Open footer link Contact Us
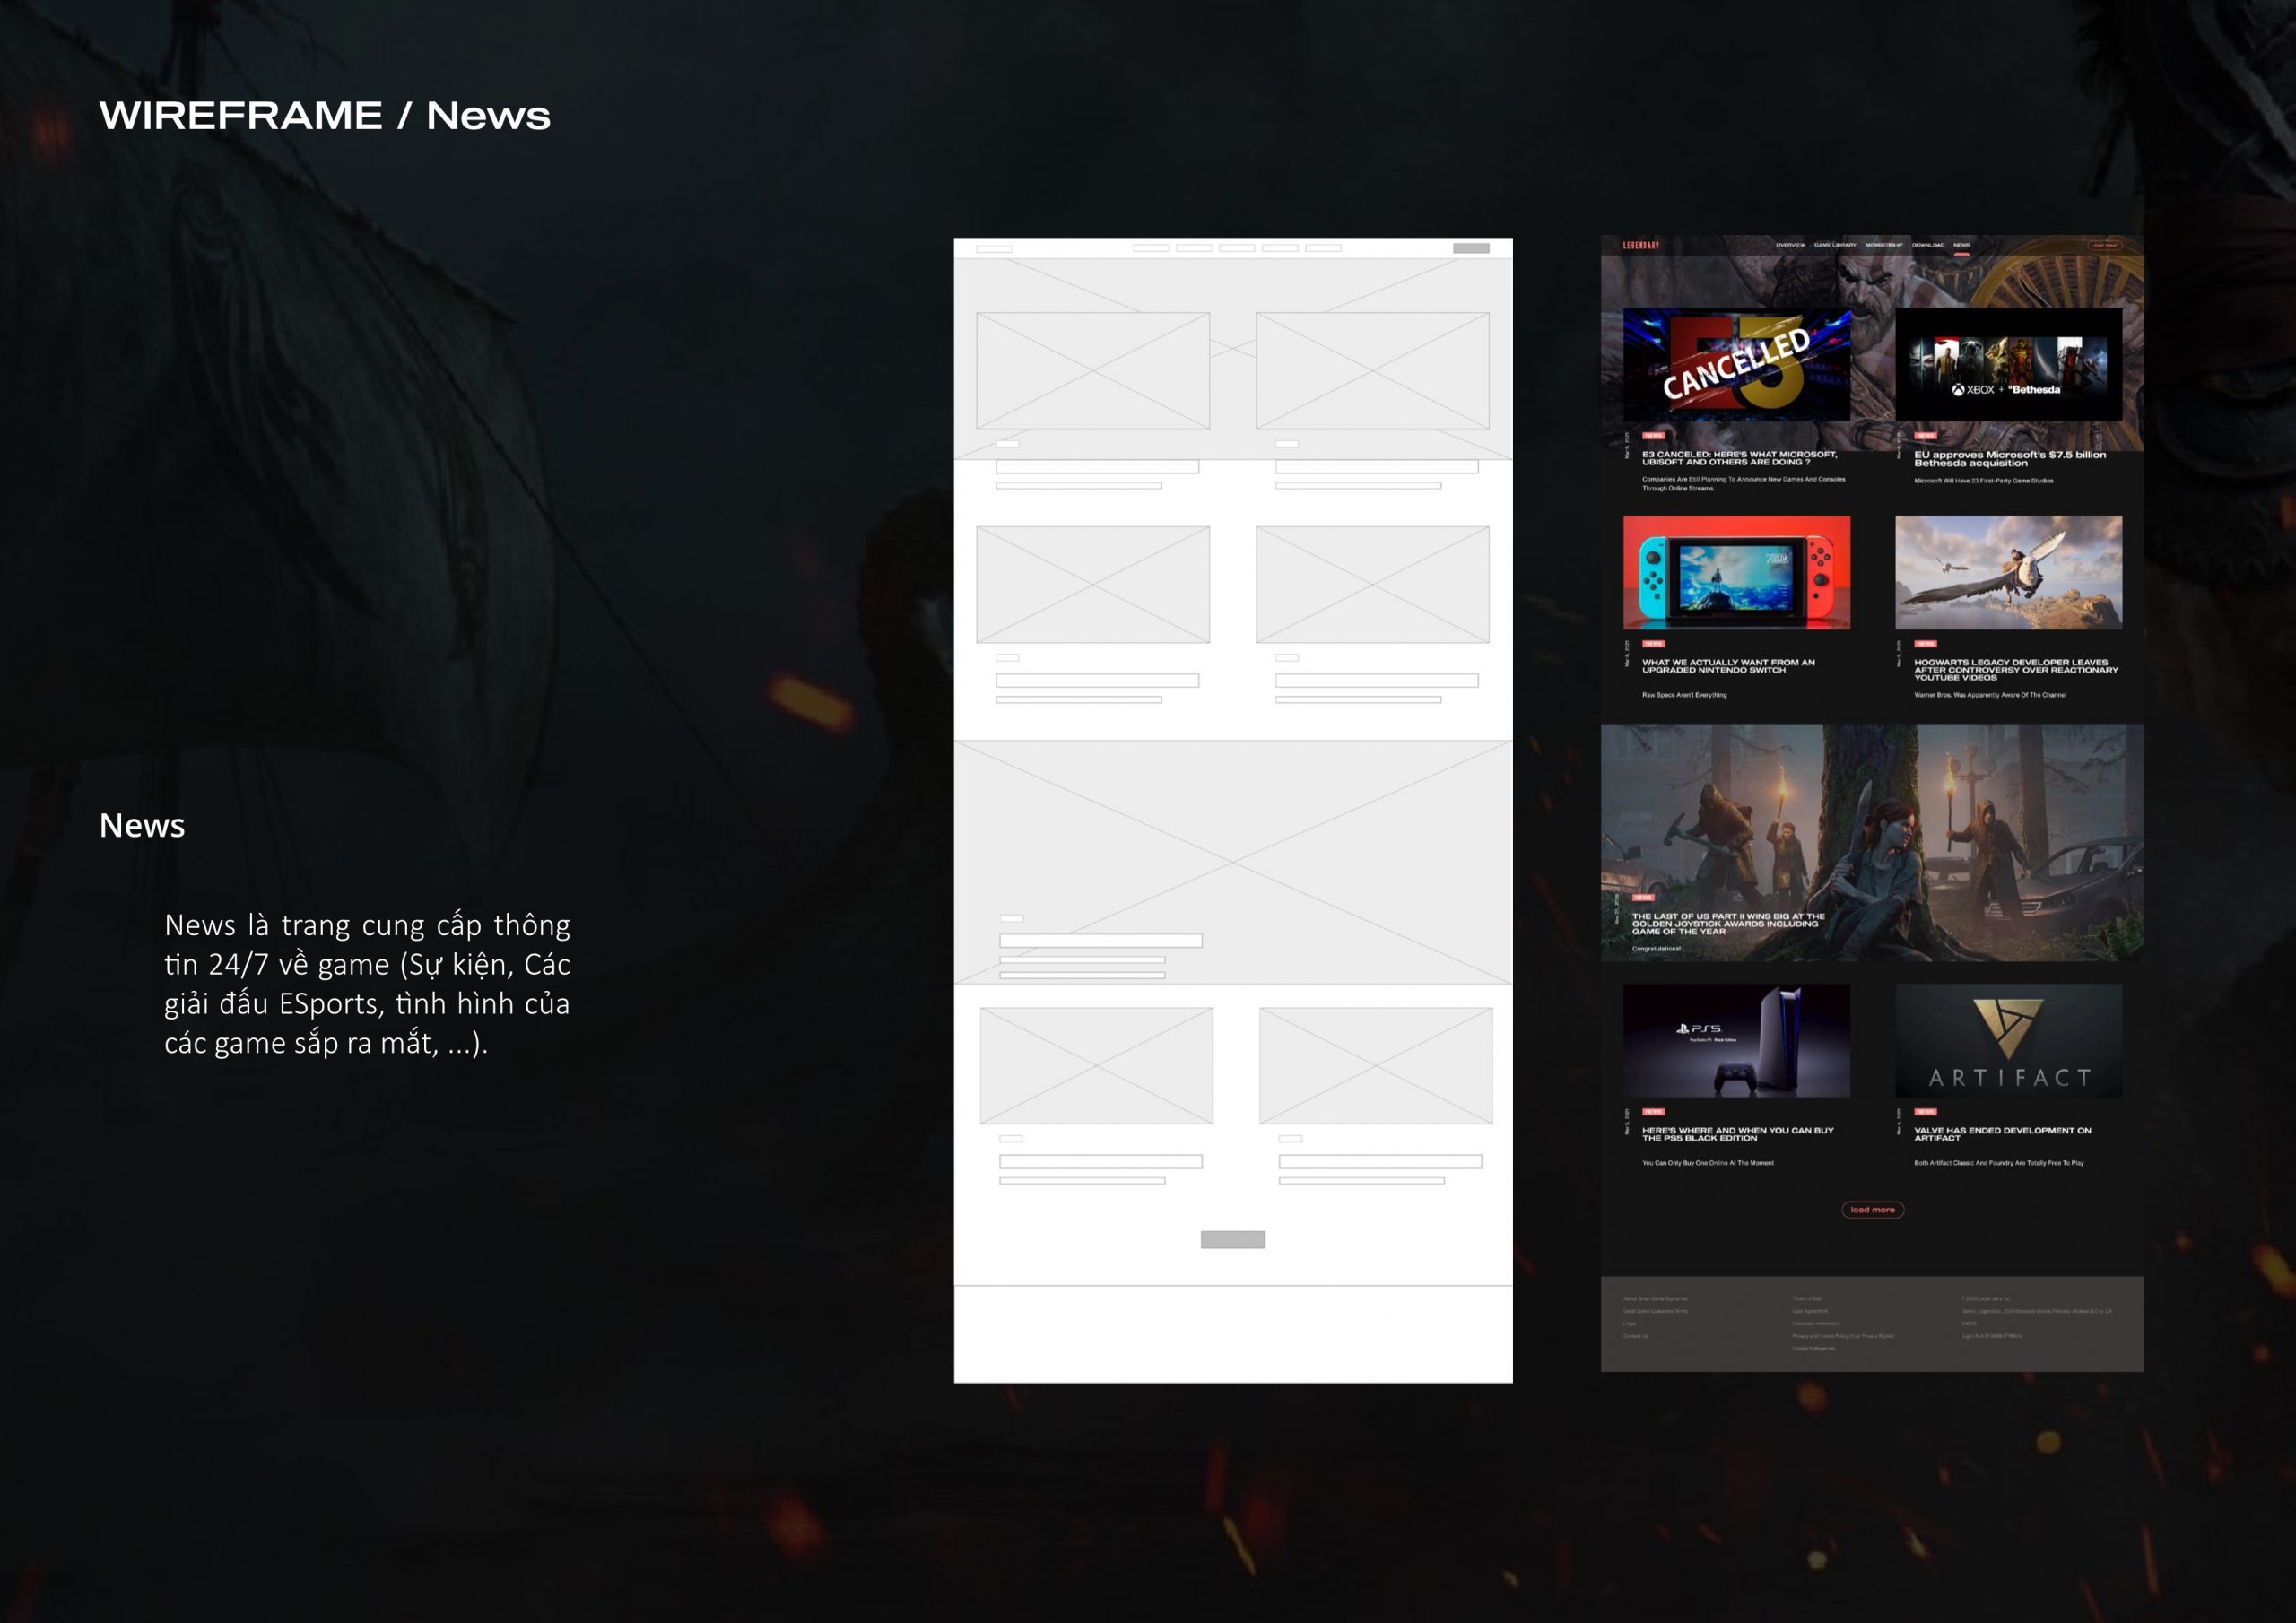2296x1623 pixels. click(1636, 1337)
